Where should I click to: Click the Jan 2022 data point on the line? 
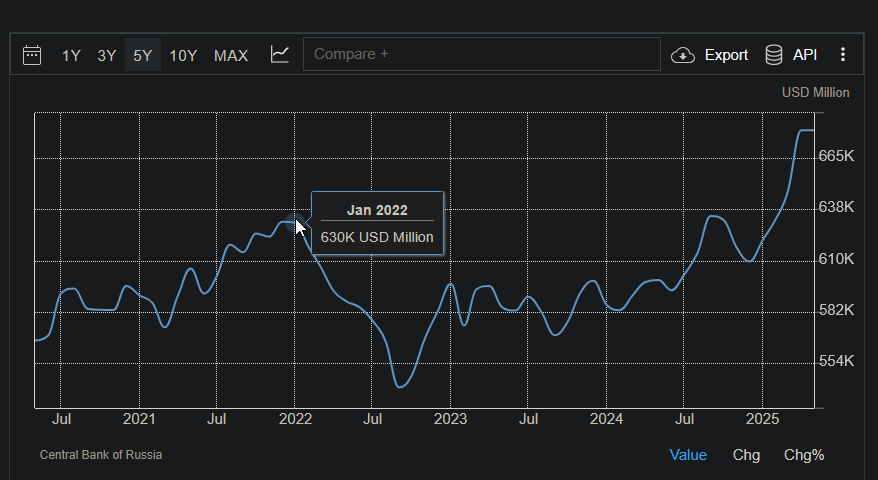294,222
